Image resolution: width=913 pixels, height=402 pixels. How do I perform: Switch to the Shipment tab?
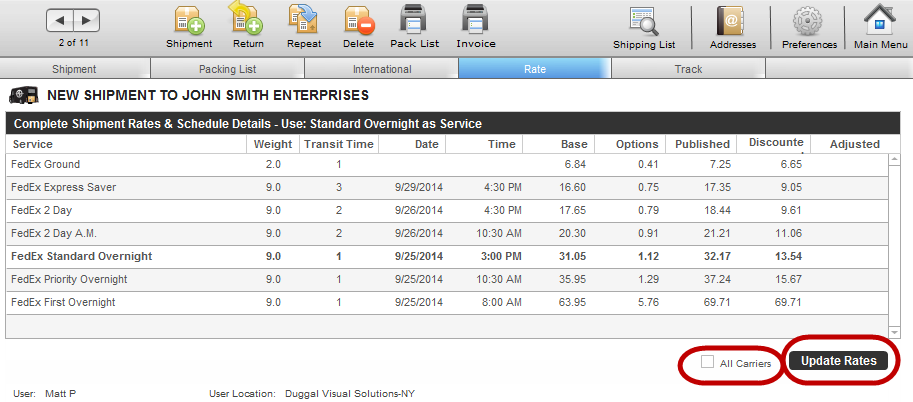pos(75,69)
